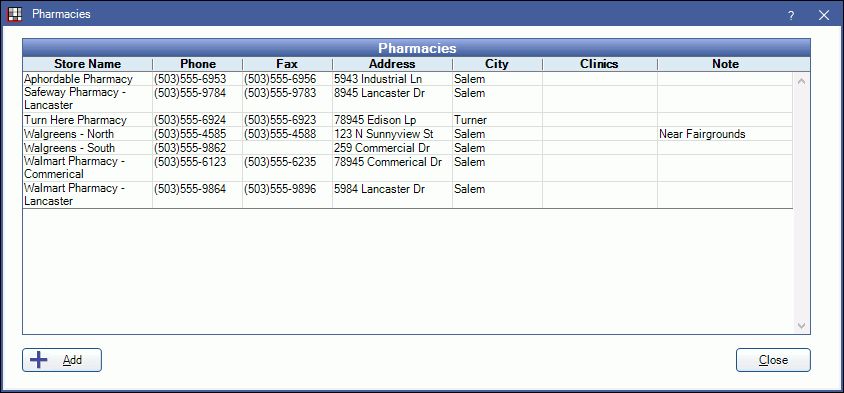The width and height of the screenshot is (844, 393).
Task: Click the city cell Turner
Action: click(x=470, y=120)
